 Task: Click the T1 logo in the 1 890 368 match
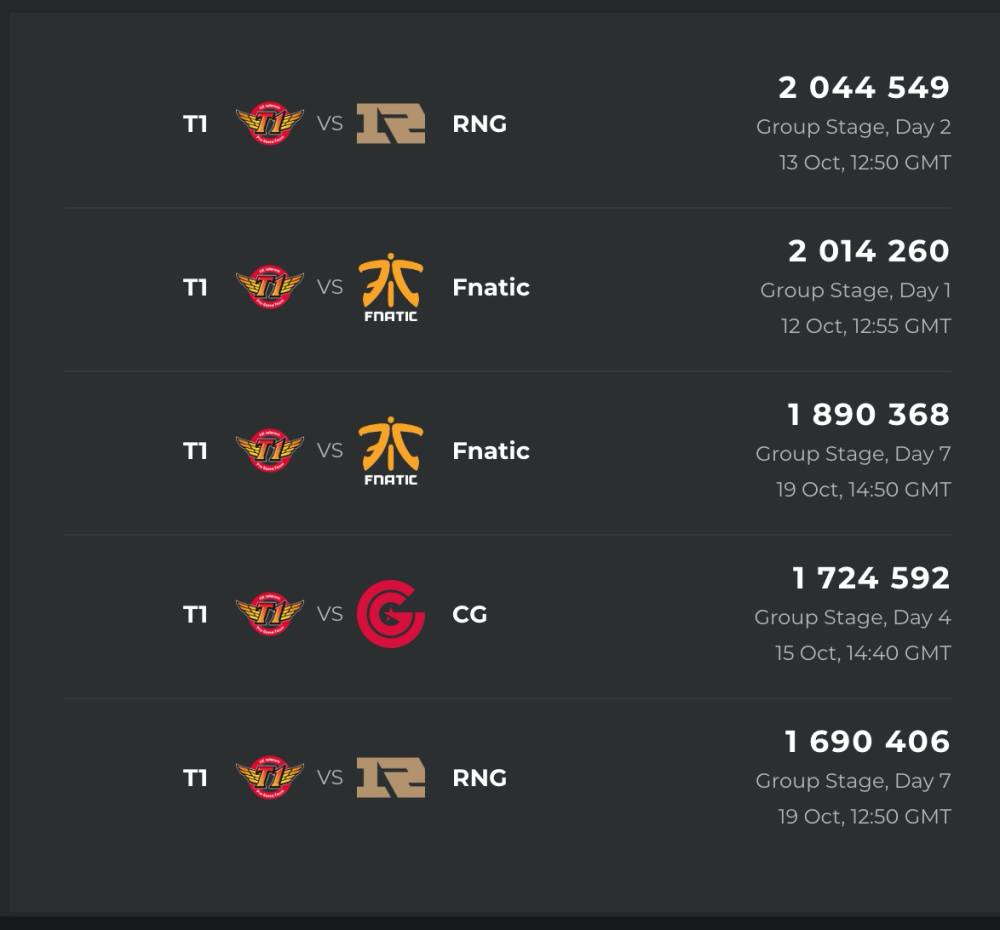tap(269, 451)
